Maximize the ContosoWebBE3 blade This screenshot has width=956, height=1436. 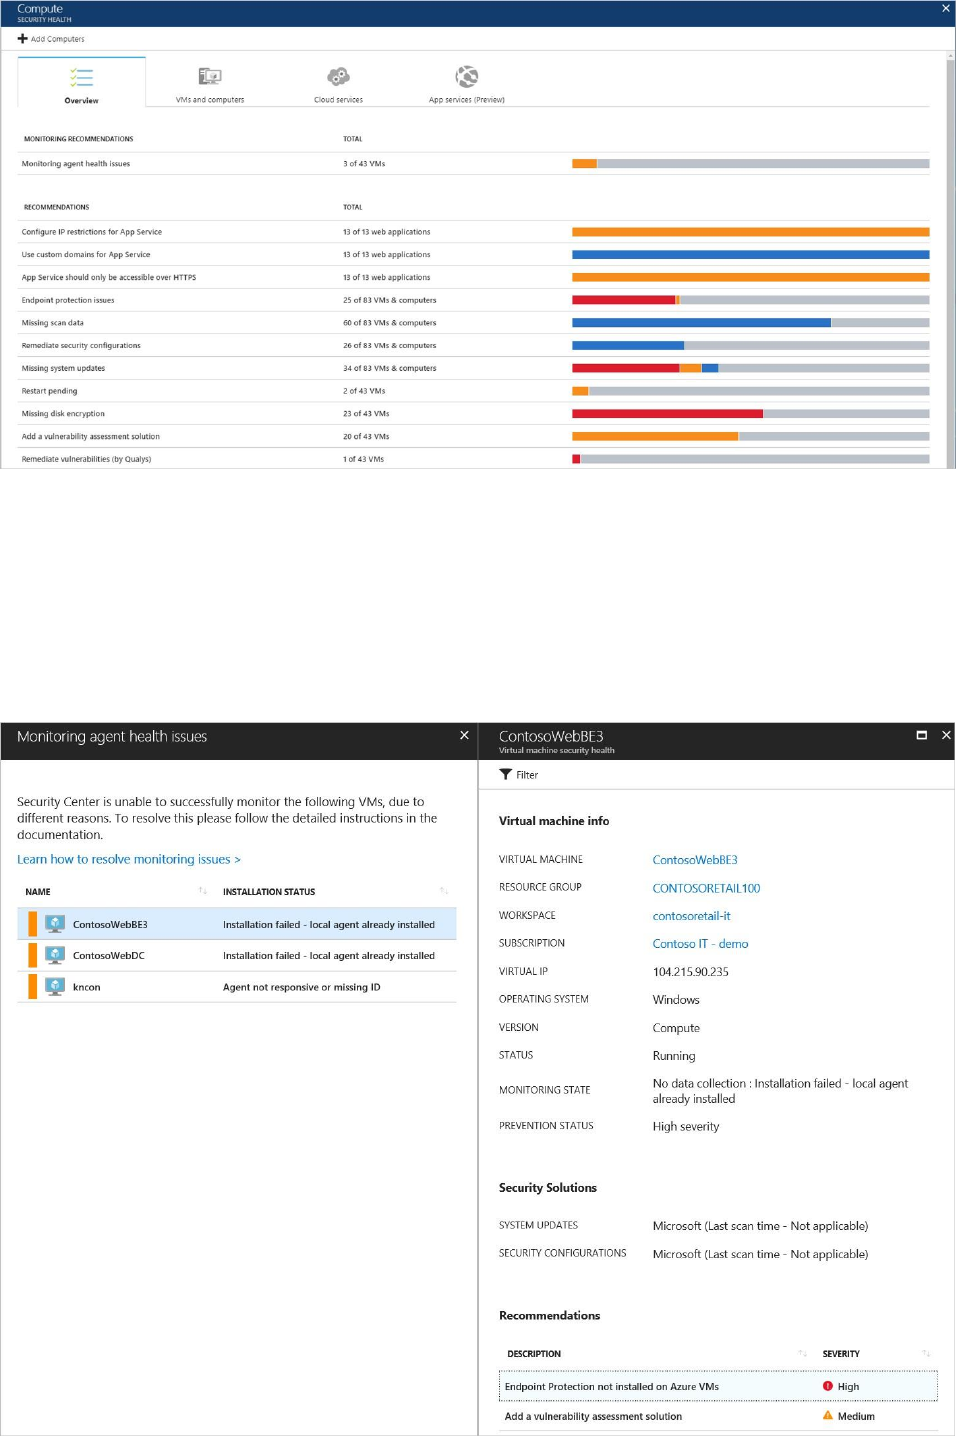922,735
